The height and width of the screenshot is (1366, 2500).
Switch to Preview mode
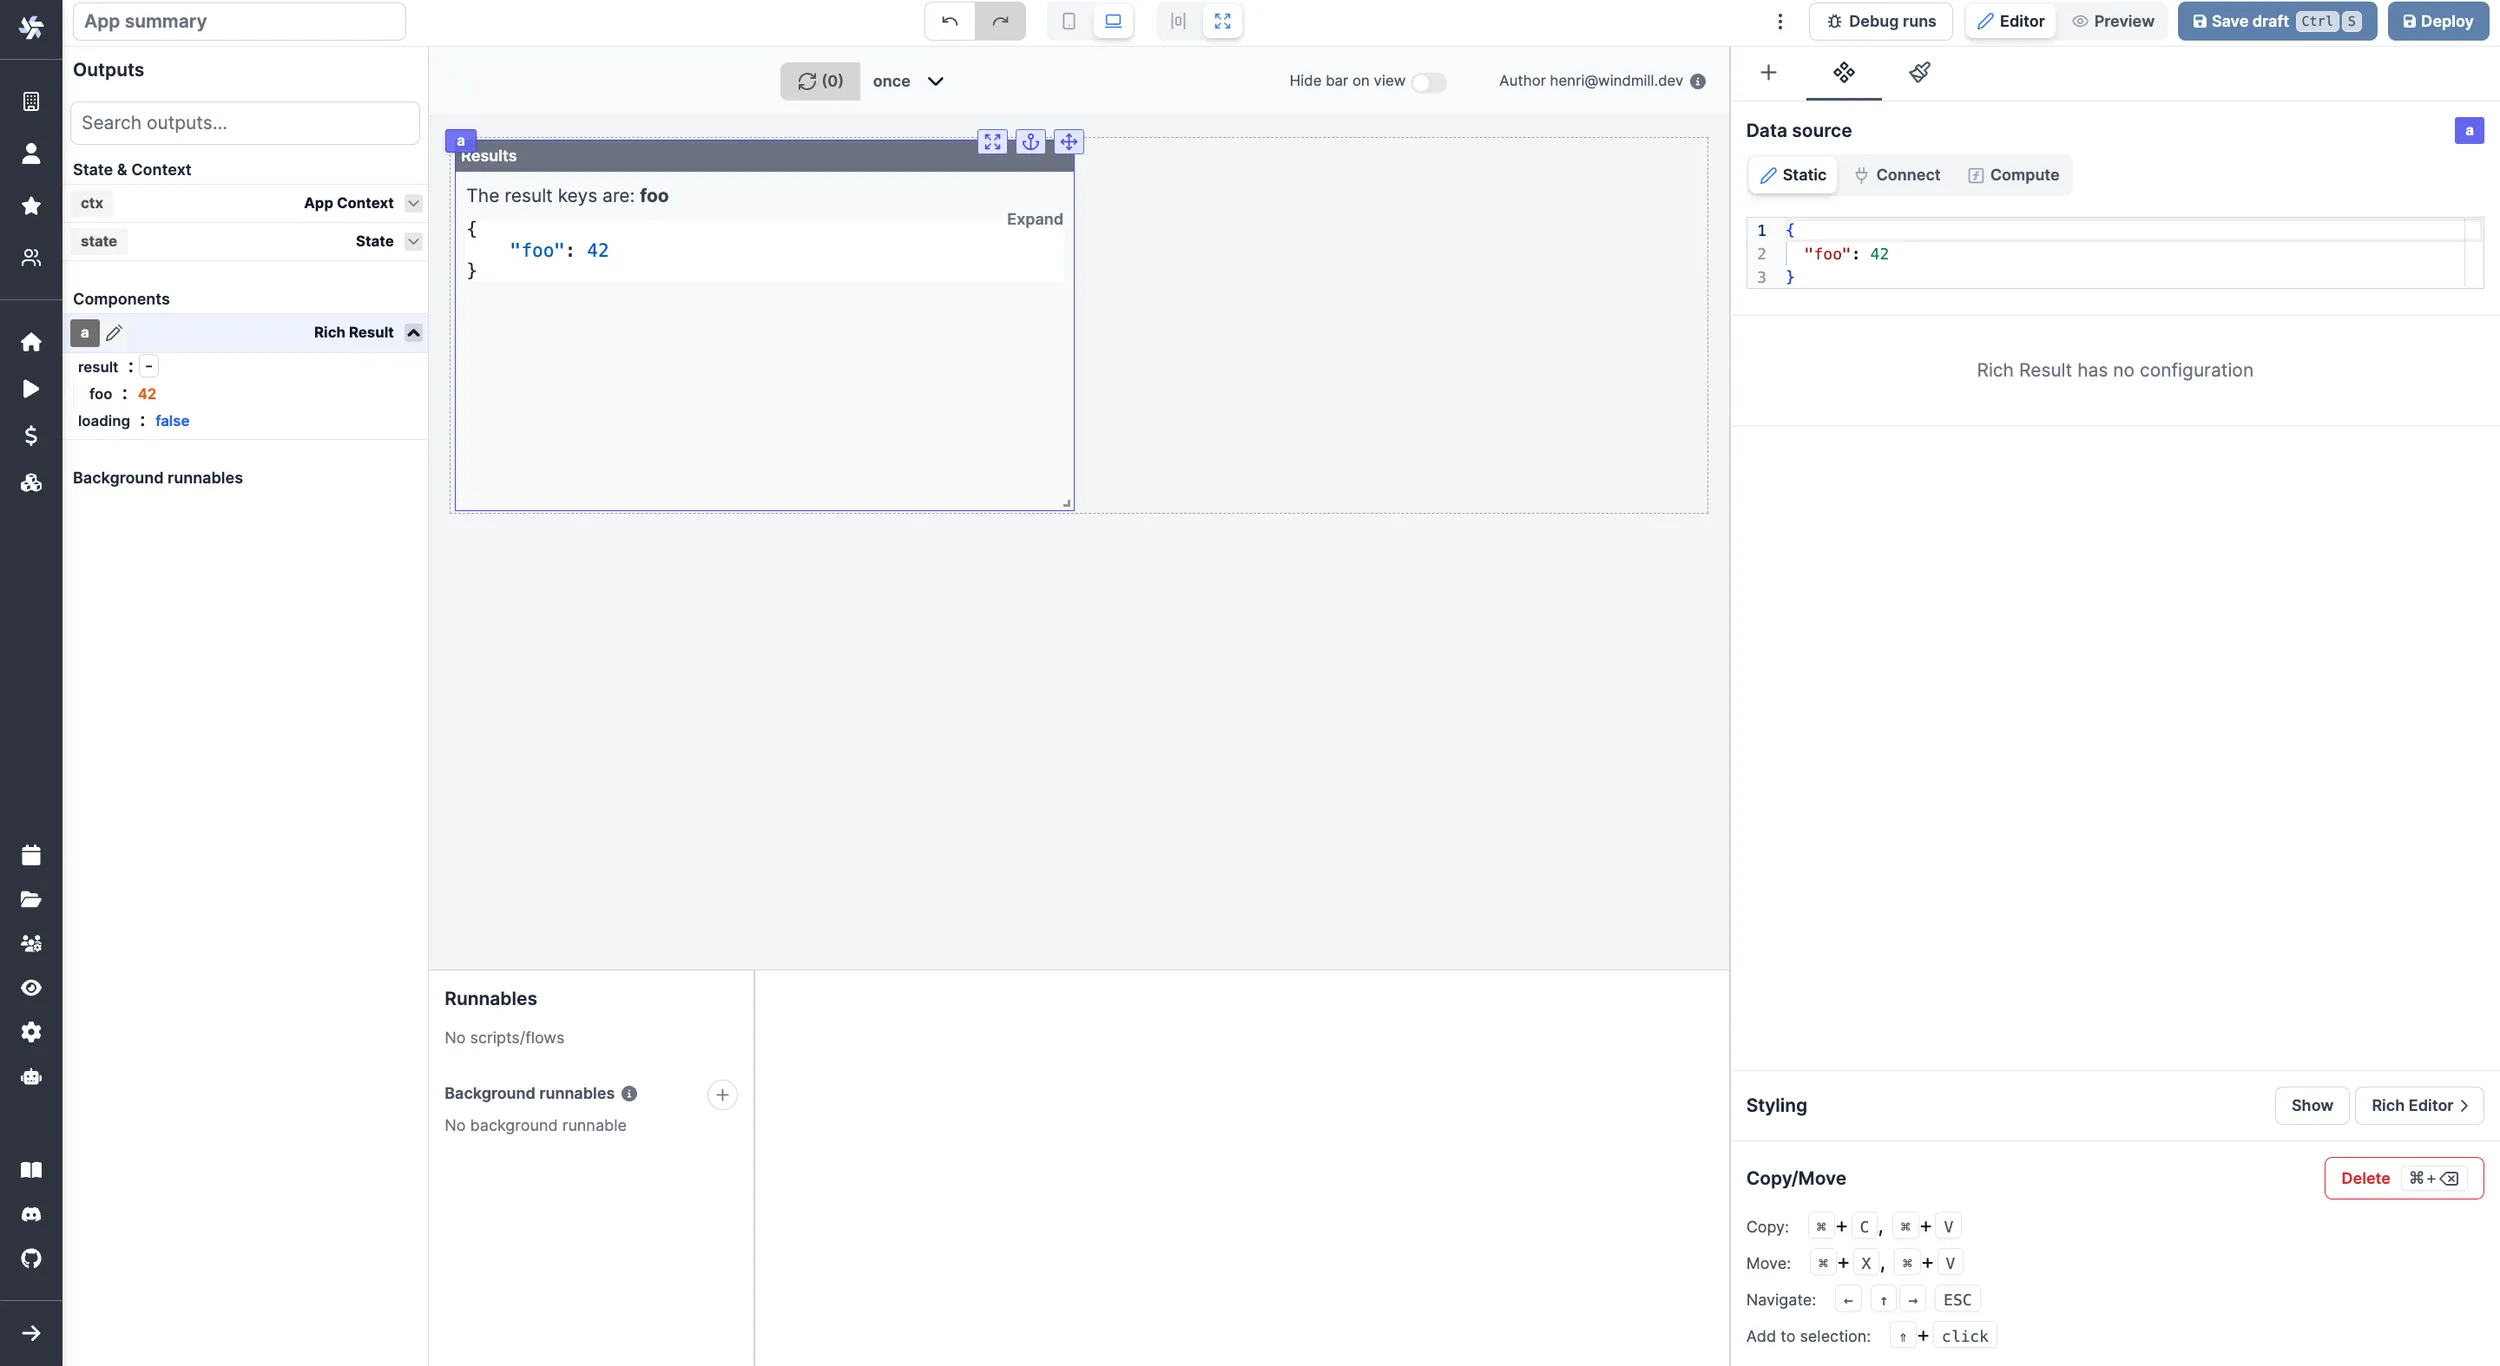pos(2112,21)
